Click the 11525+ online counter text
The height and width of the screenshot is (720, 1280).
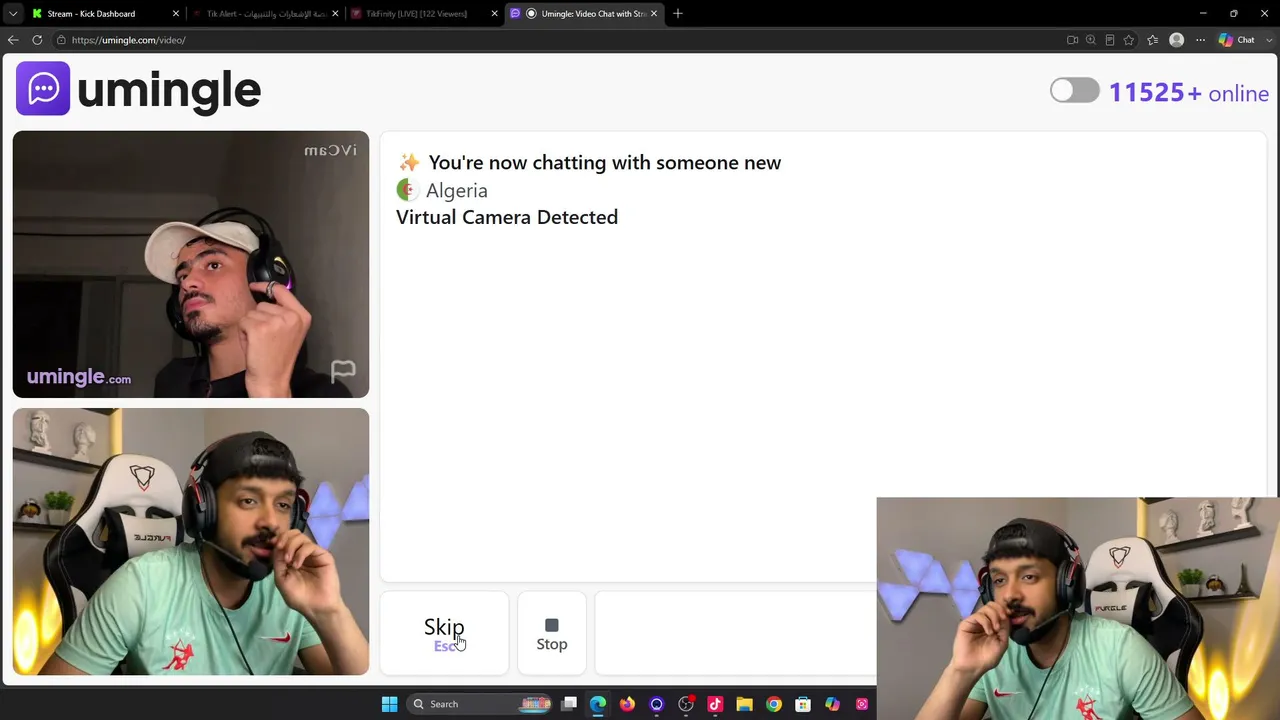[1188, 93]
